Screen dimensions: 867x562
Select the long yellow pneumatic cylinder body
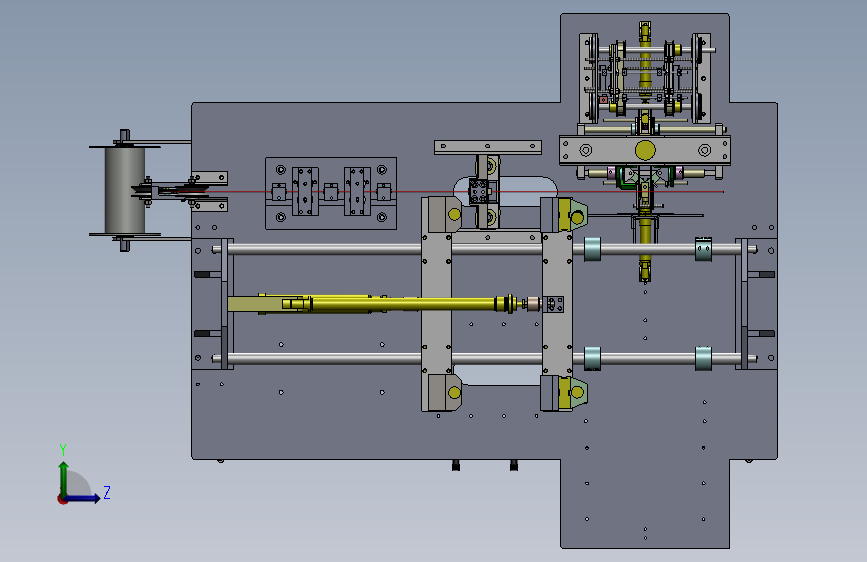point(404,304)
